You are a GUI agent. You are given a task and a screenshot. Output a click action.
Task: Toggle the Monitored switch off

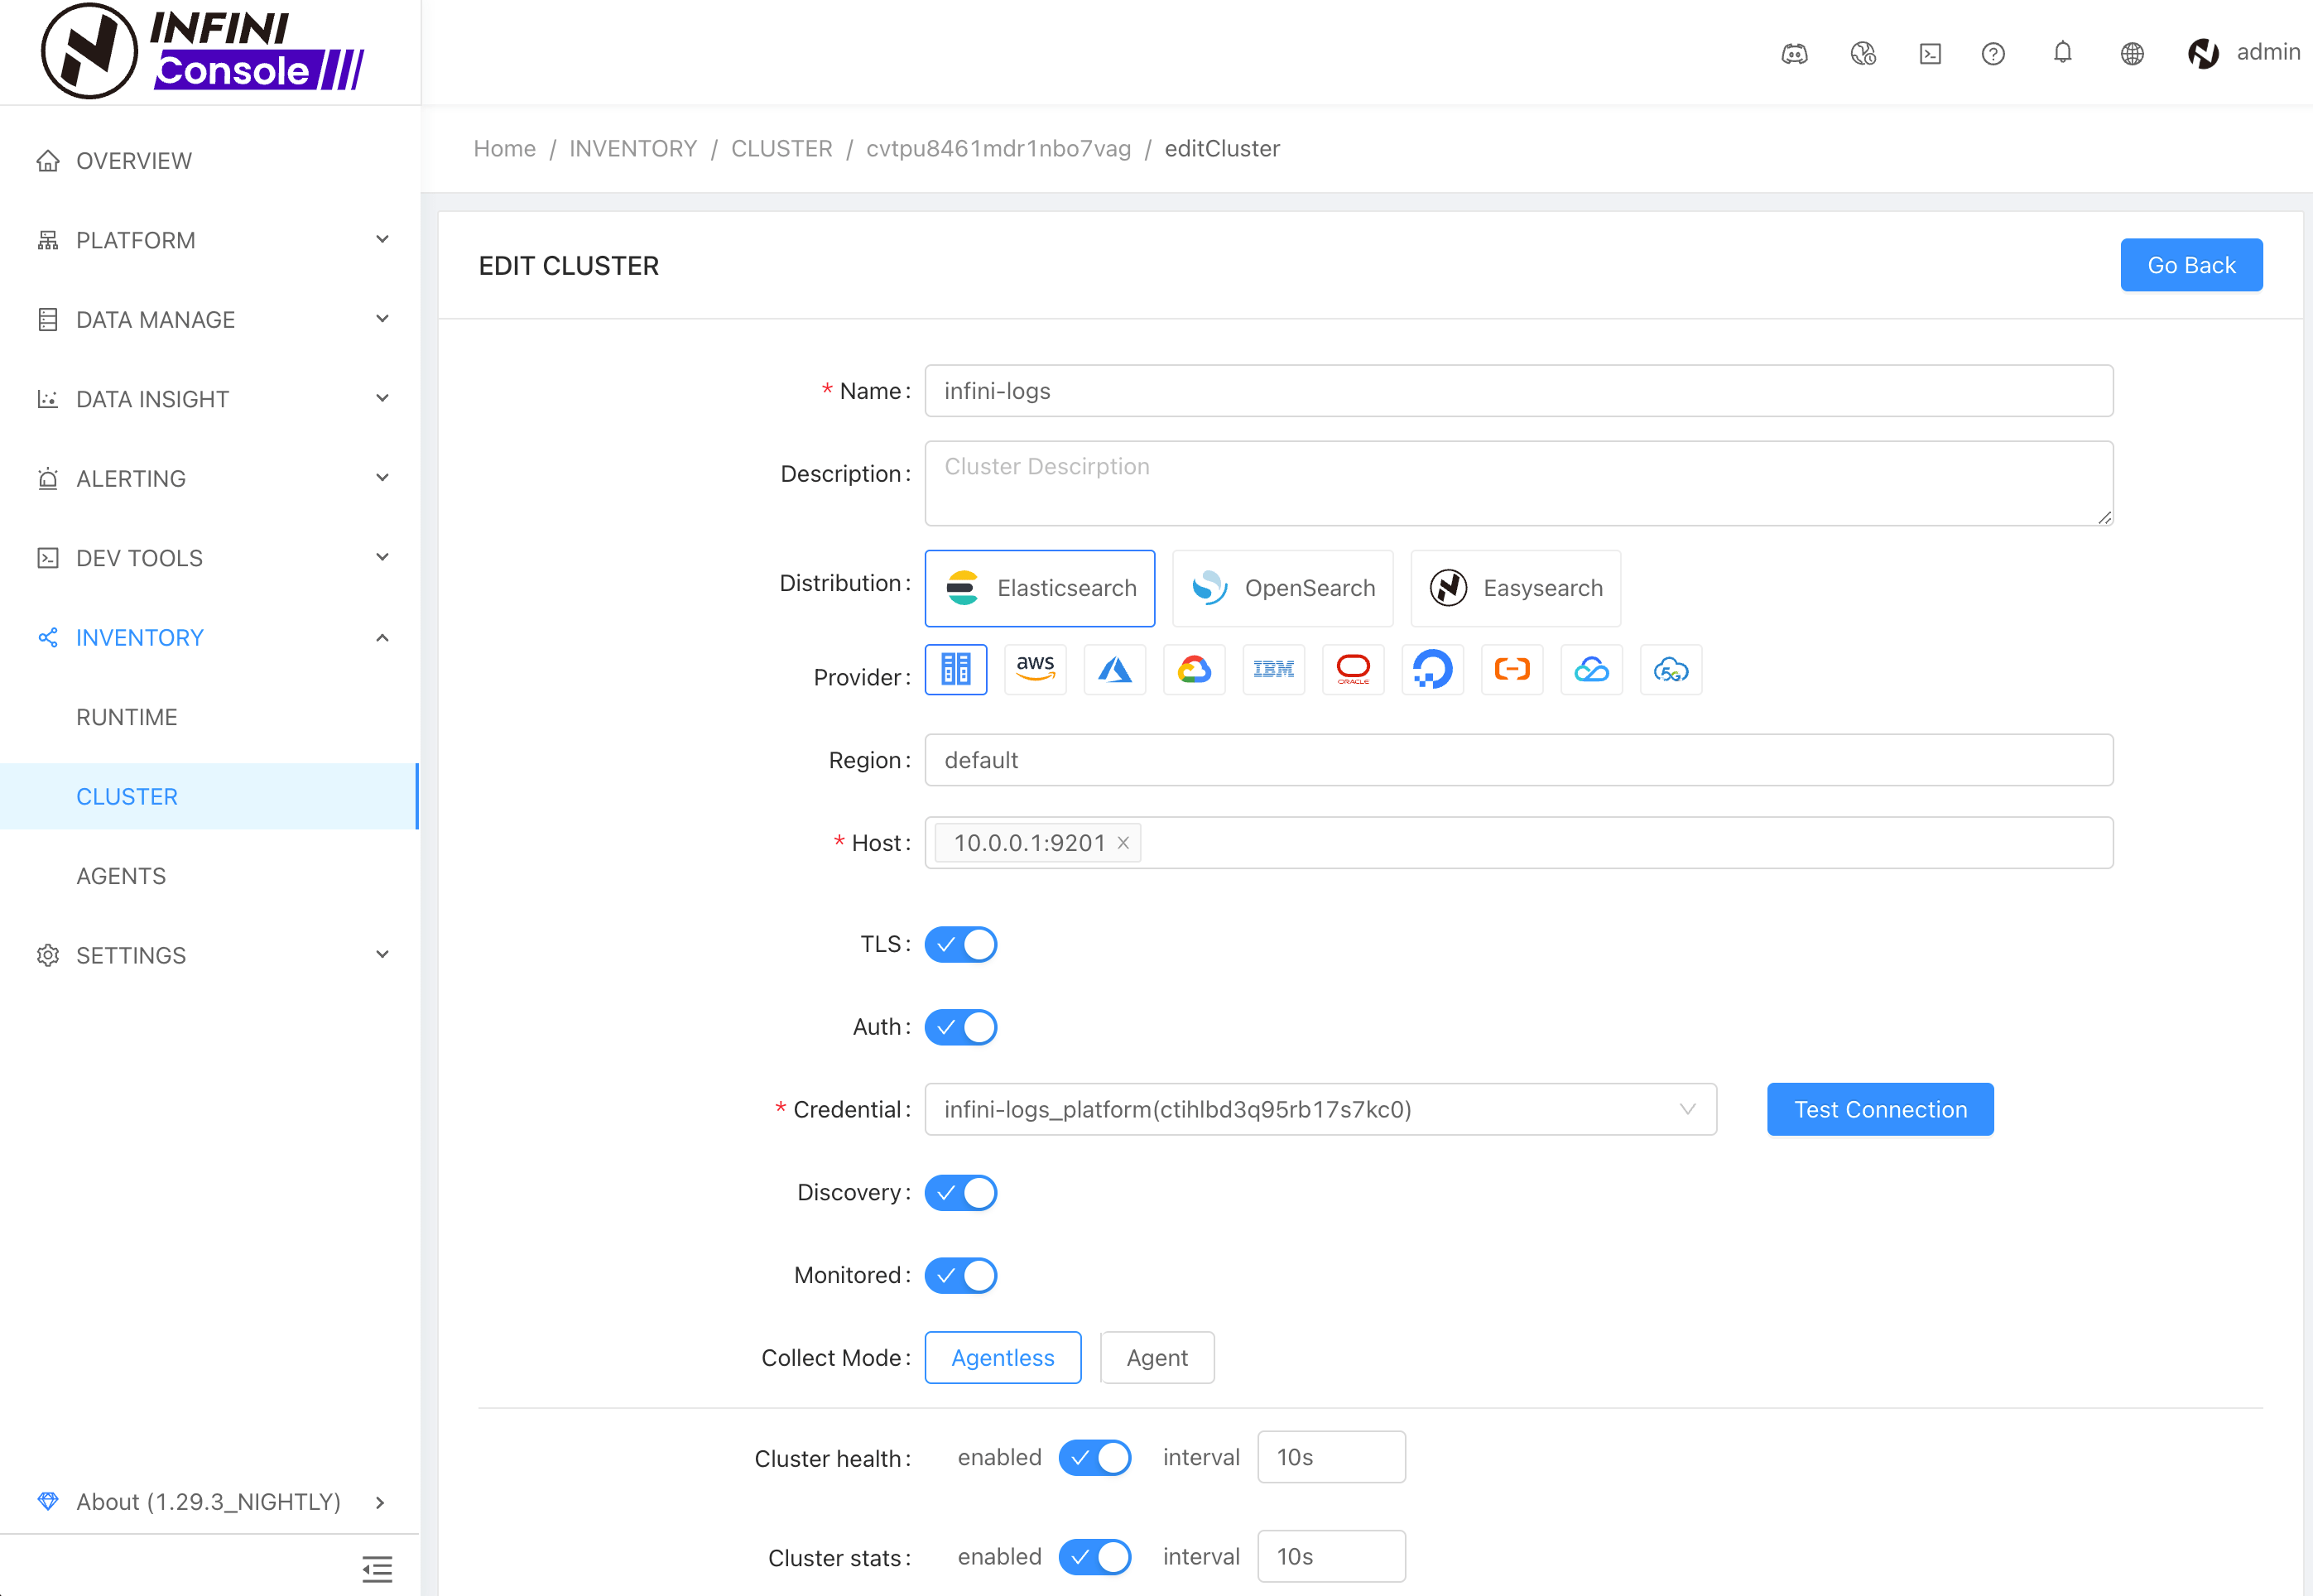[x=960, y=1275]
